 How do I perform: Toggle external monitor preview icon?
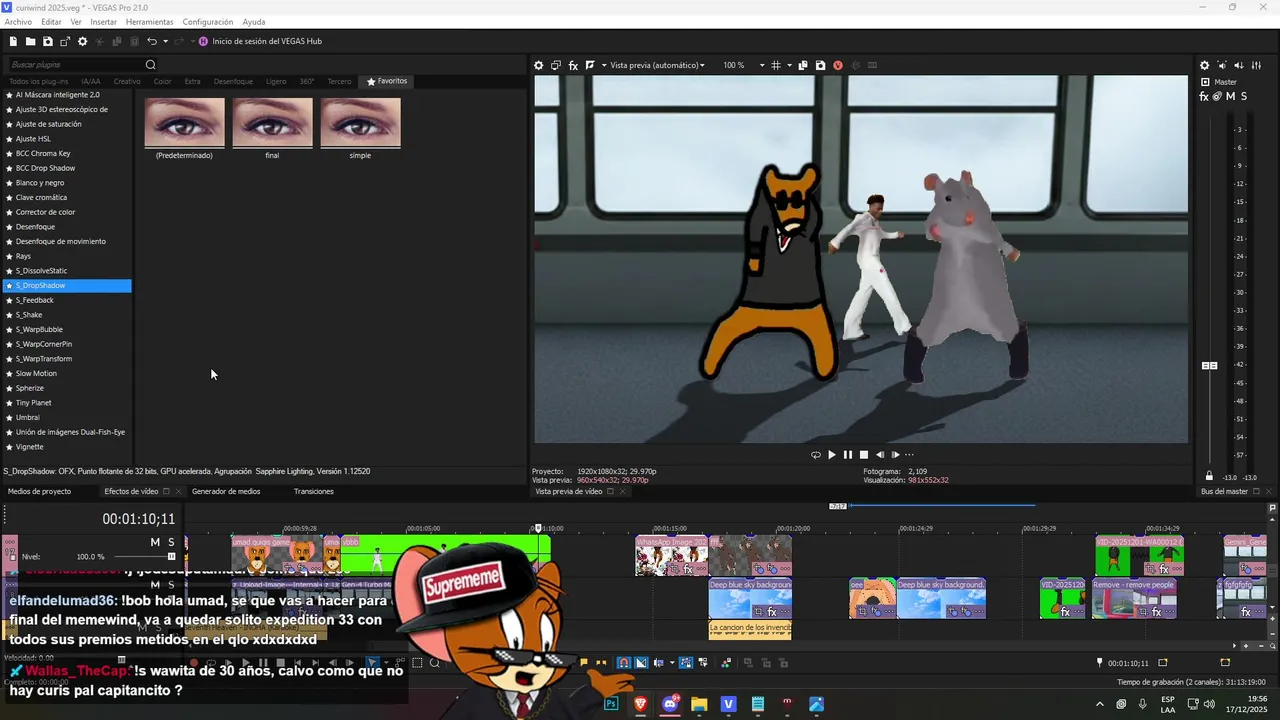(556, 65)
